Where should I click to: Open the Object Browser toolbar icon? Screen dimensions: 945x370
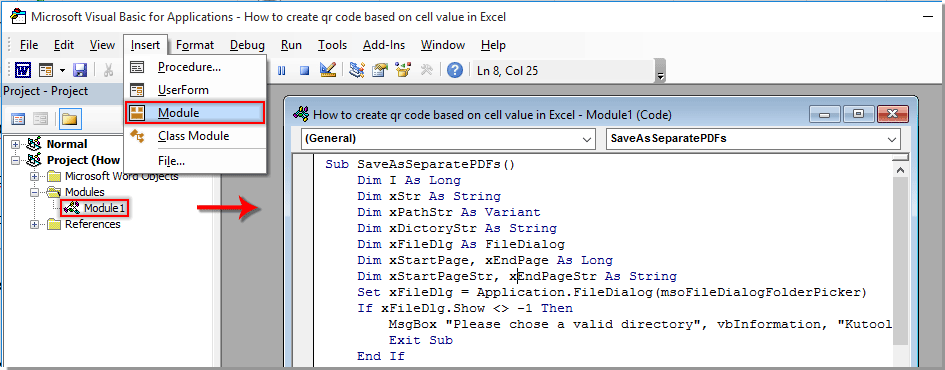pyautogui.click(x=403, y=71)
